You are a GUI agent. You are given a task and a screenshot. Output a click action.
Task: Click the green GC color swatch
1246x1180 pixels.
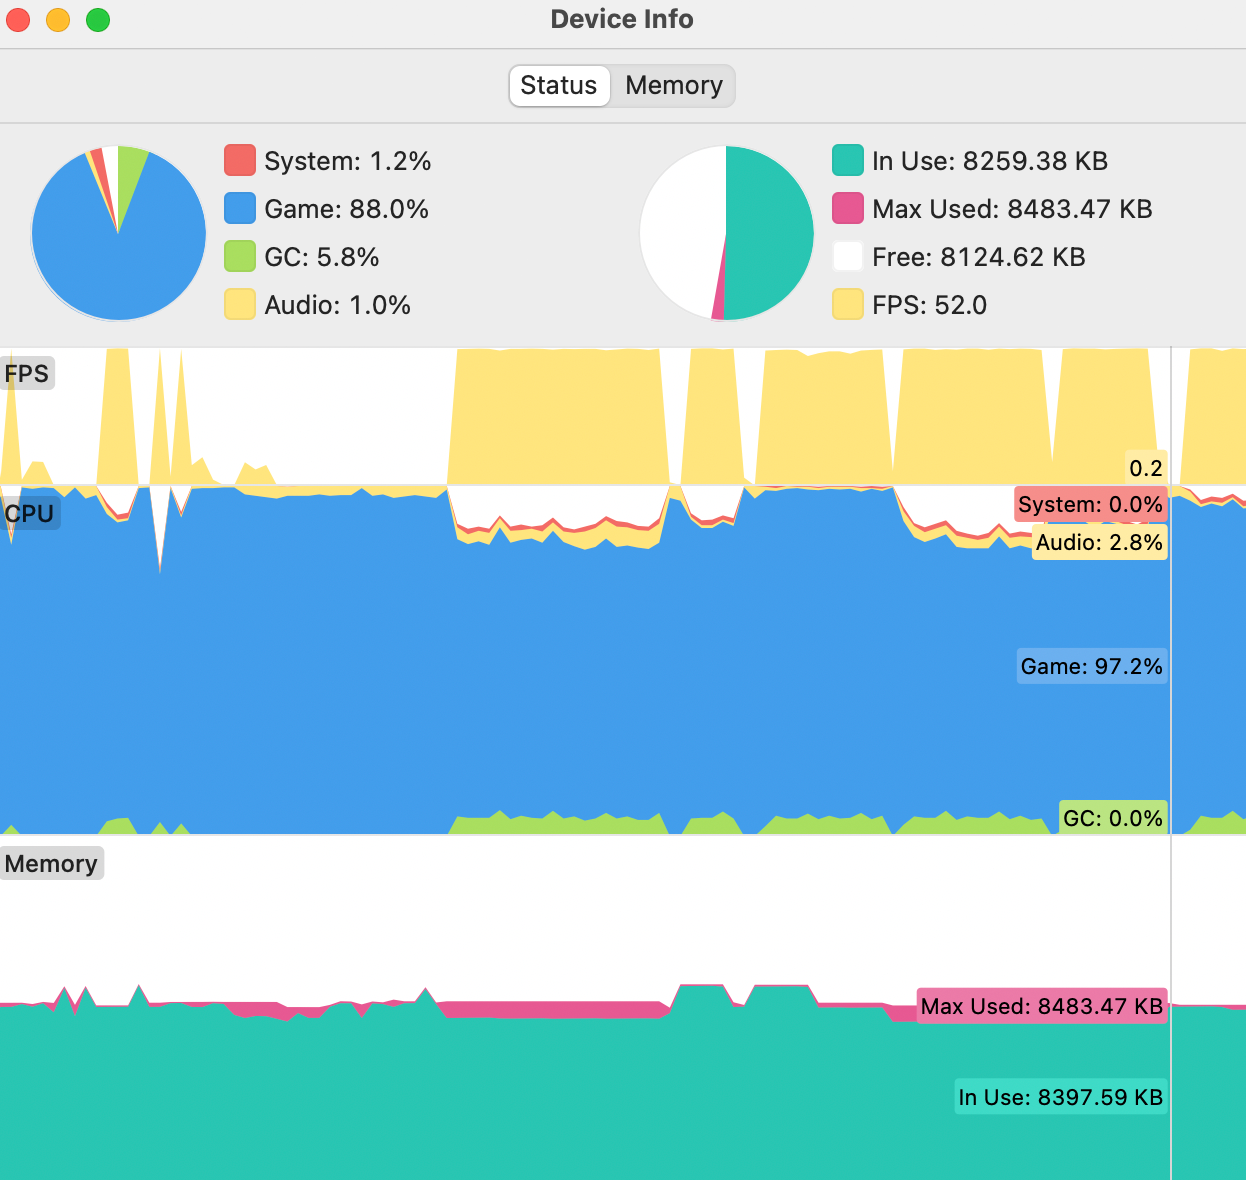point(240,256)
